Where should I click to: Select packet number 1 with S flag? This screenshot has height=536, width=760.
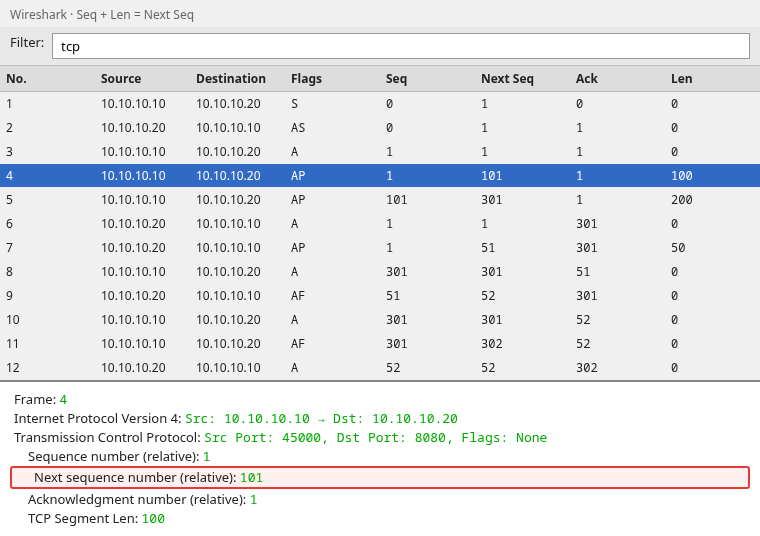[380, 104]
